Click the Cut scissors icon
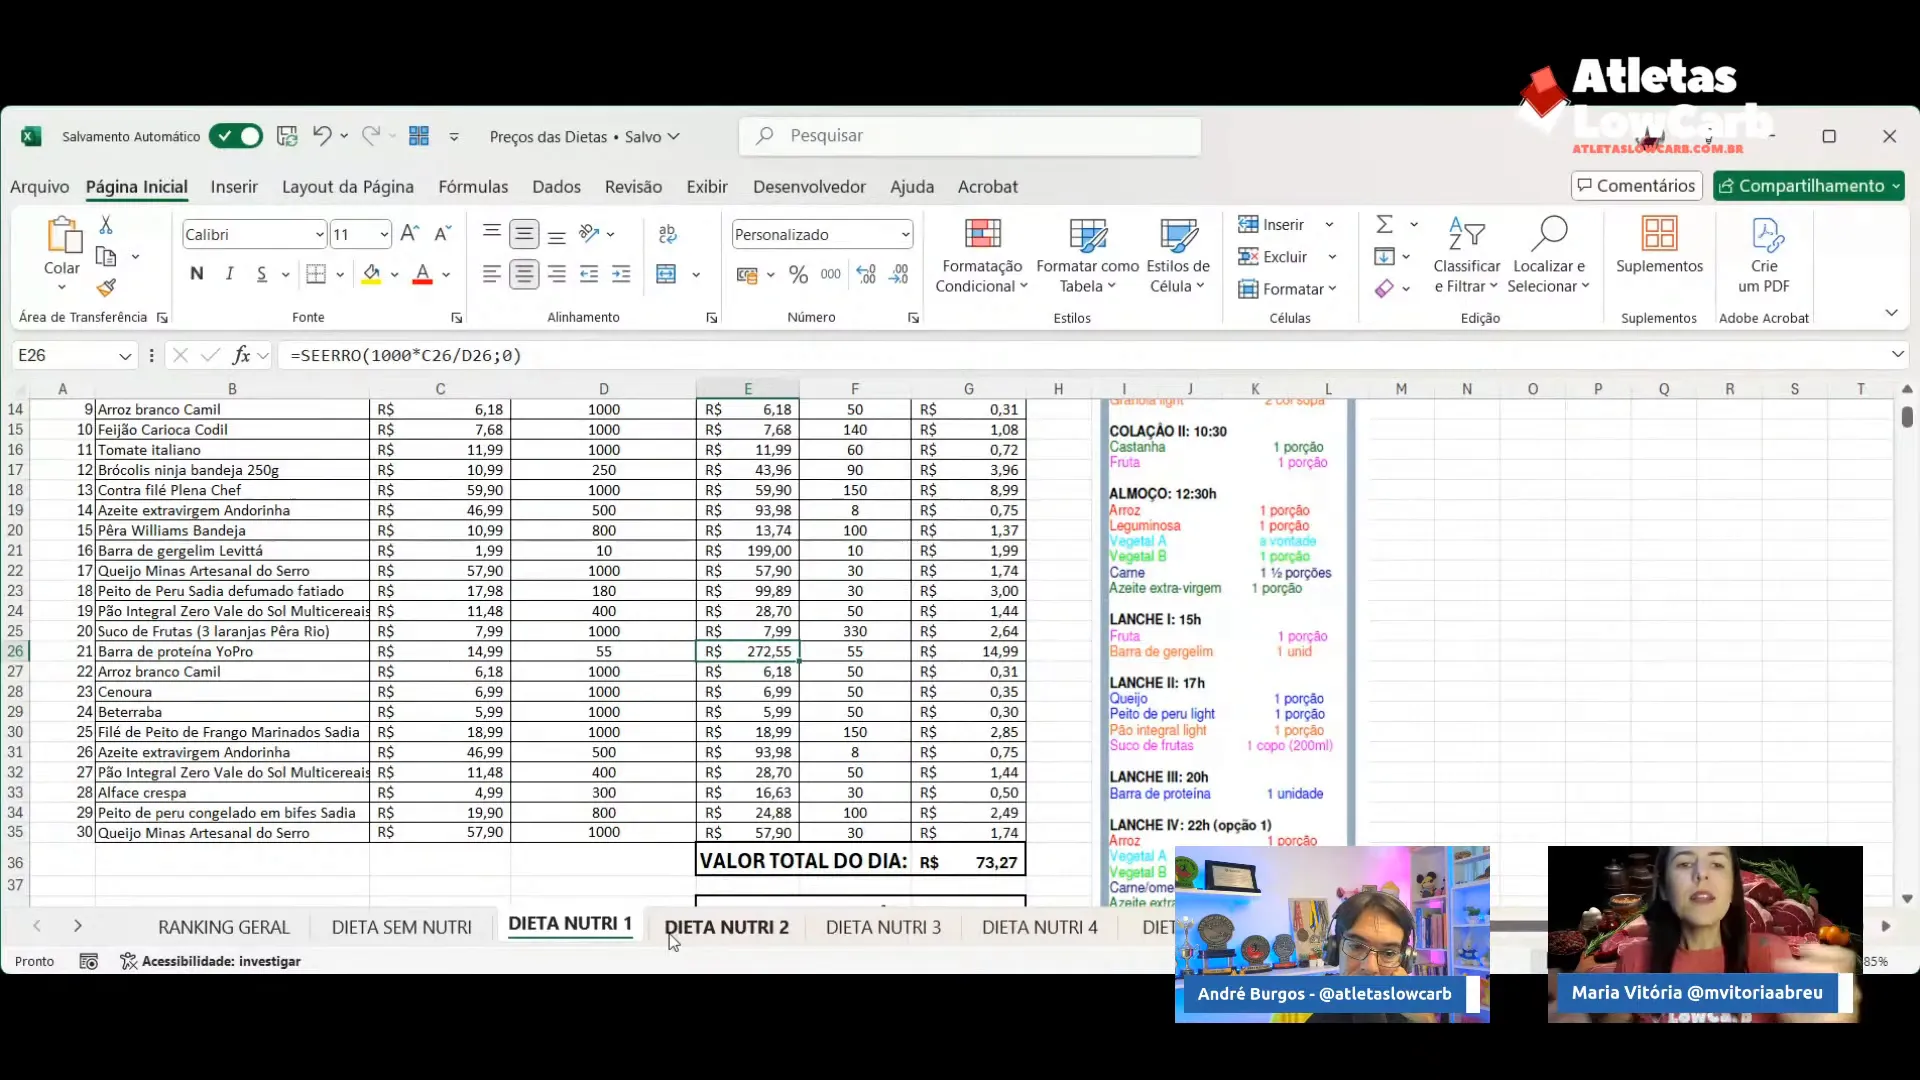Viewport: 1920px width, 1080px height. [106, 225]
